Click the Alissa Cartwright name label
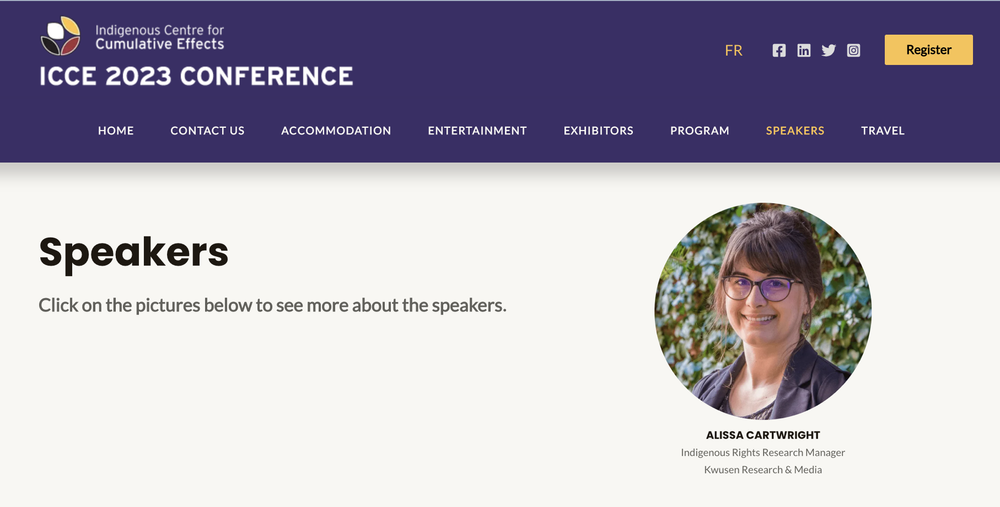The image size is (1000, 507). tap(763, 435)
